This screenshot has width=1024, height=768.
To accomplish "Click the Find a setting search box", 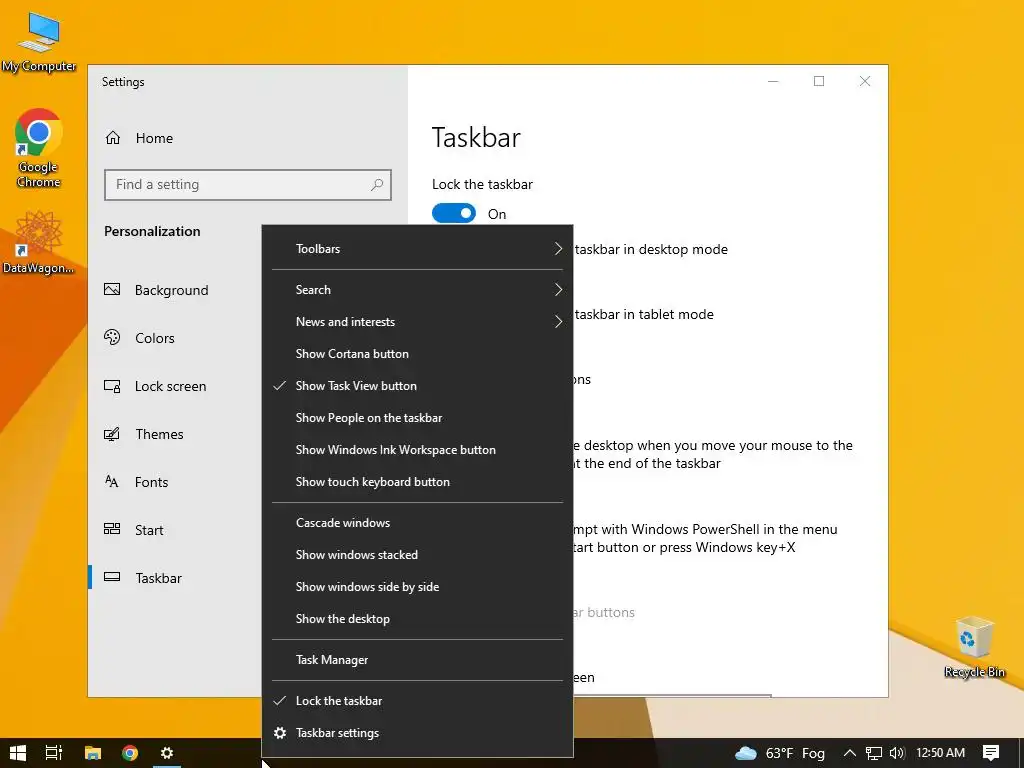I will click(x=248, y=185).
